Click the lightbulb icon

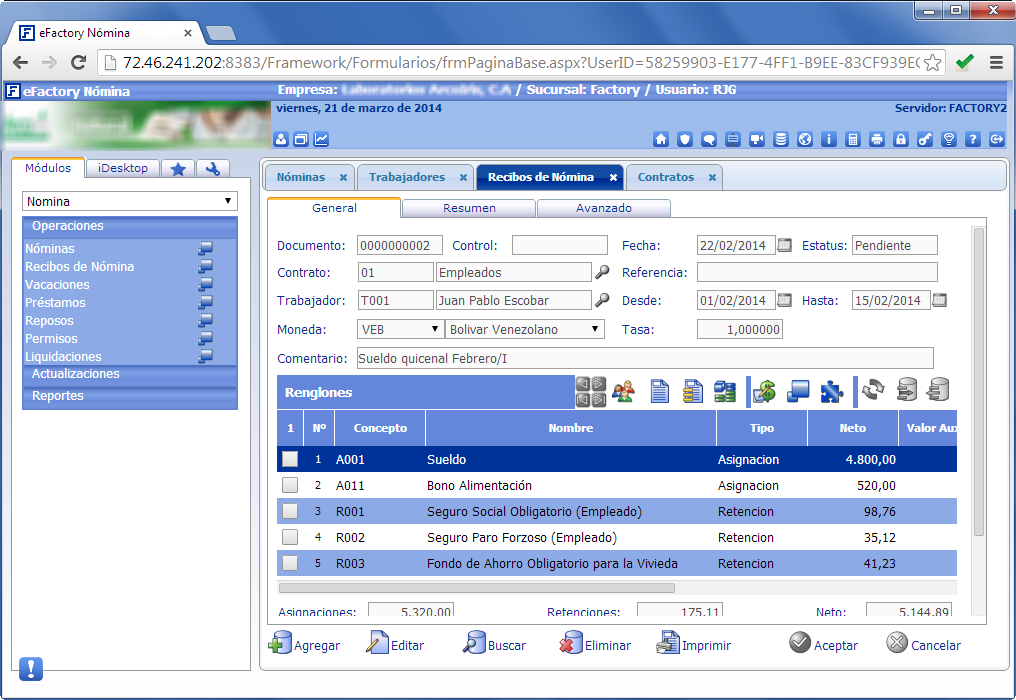[949, 139]
